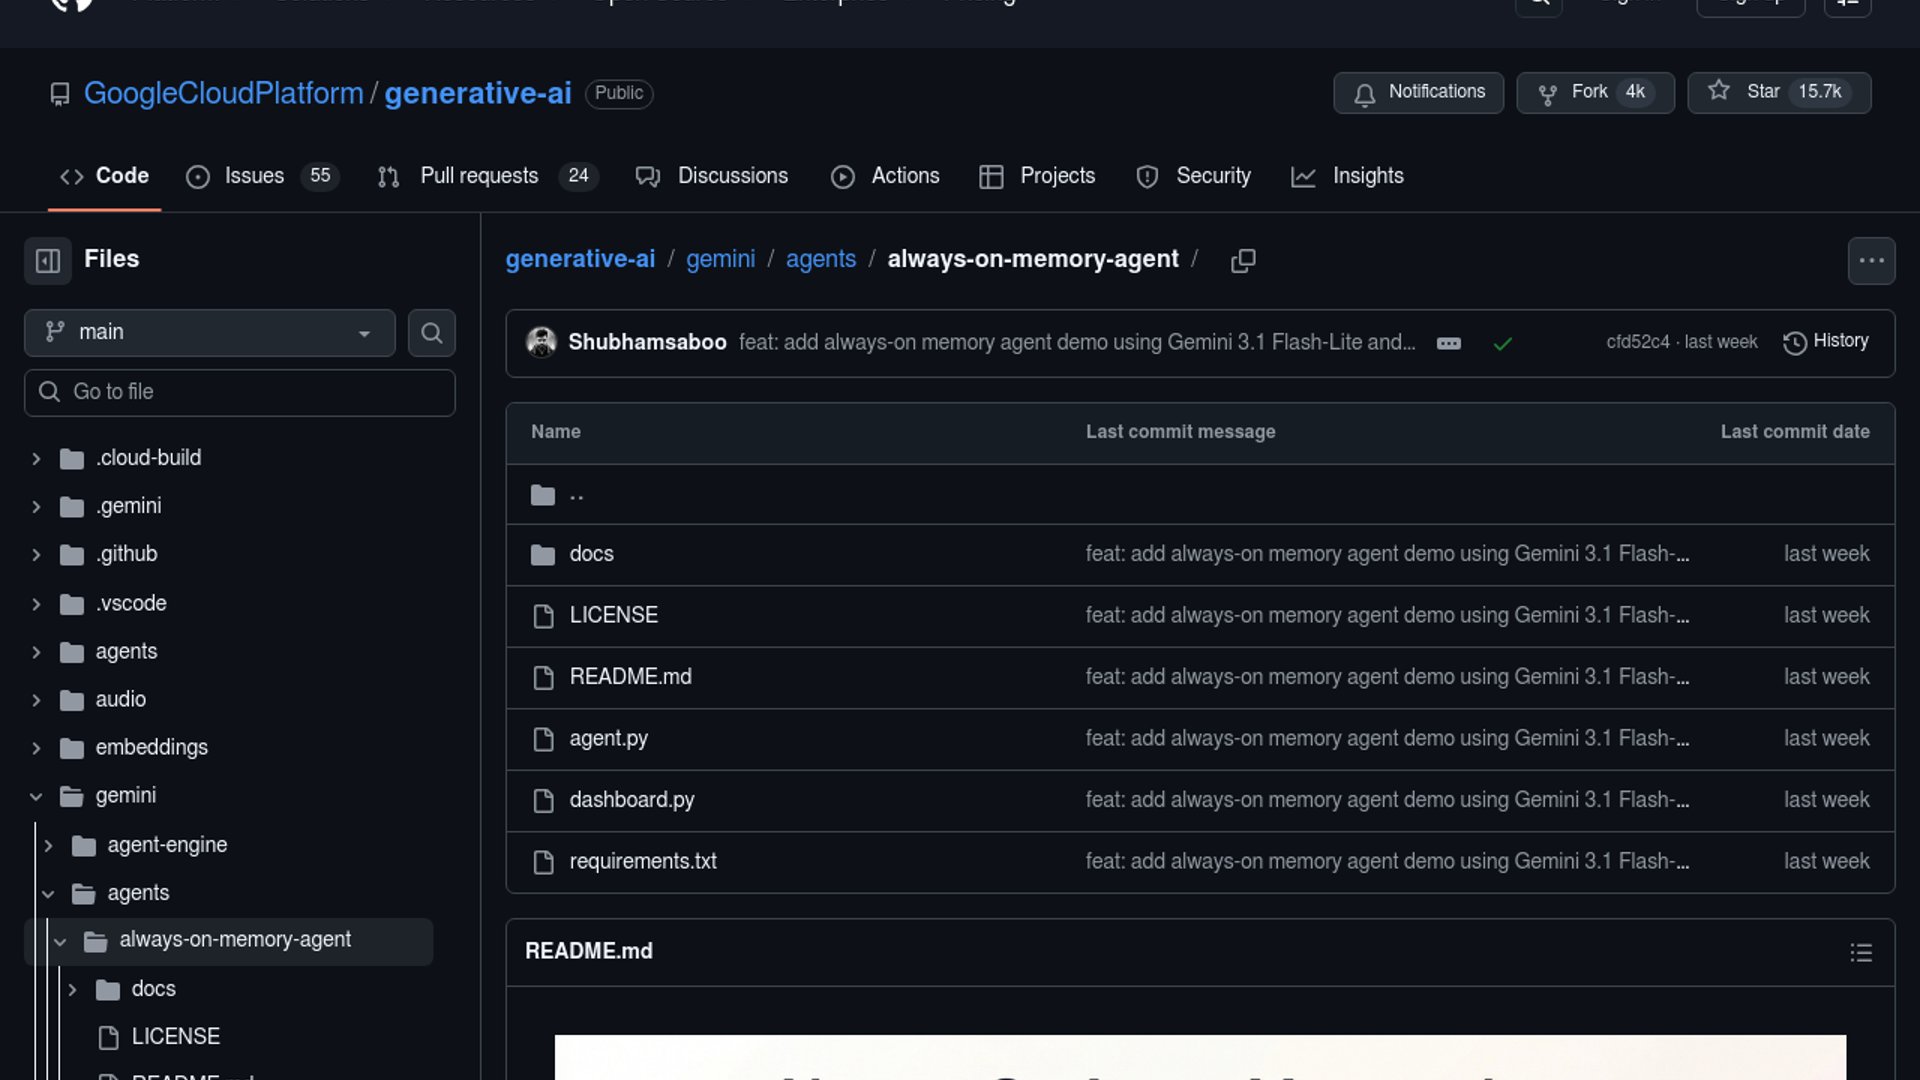The height and width of the screenshot is (1080, 1920).
Task: Copy path using the copy icon
Action: [1243, 260]
